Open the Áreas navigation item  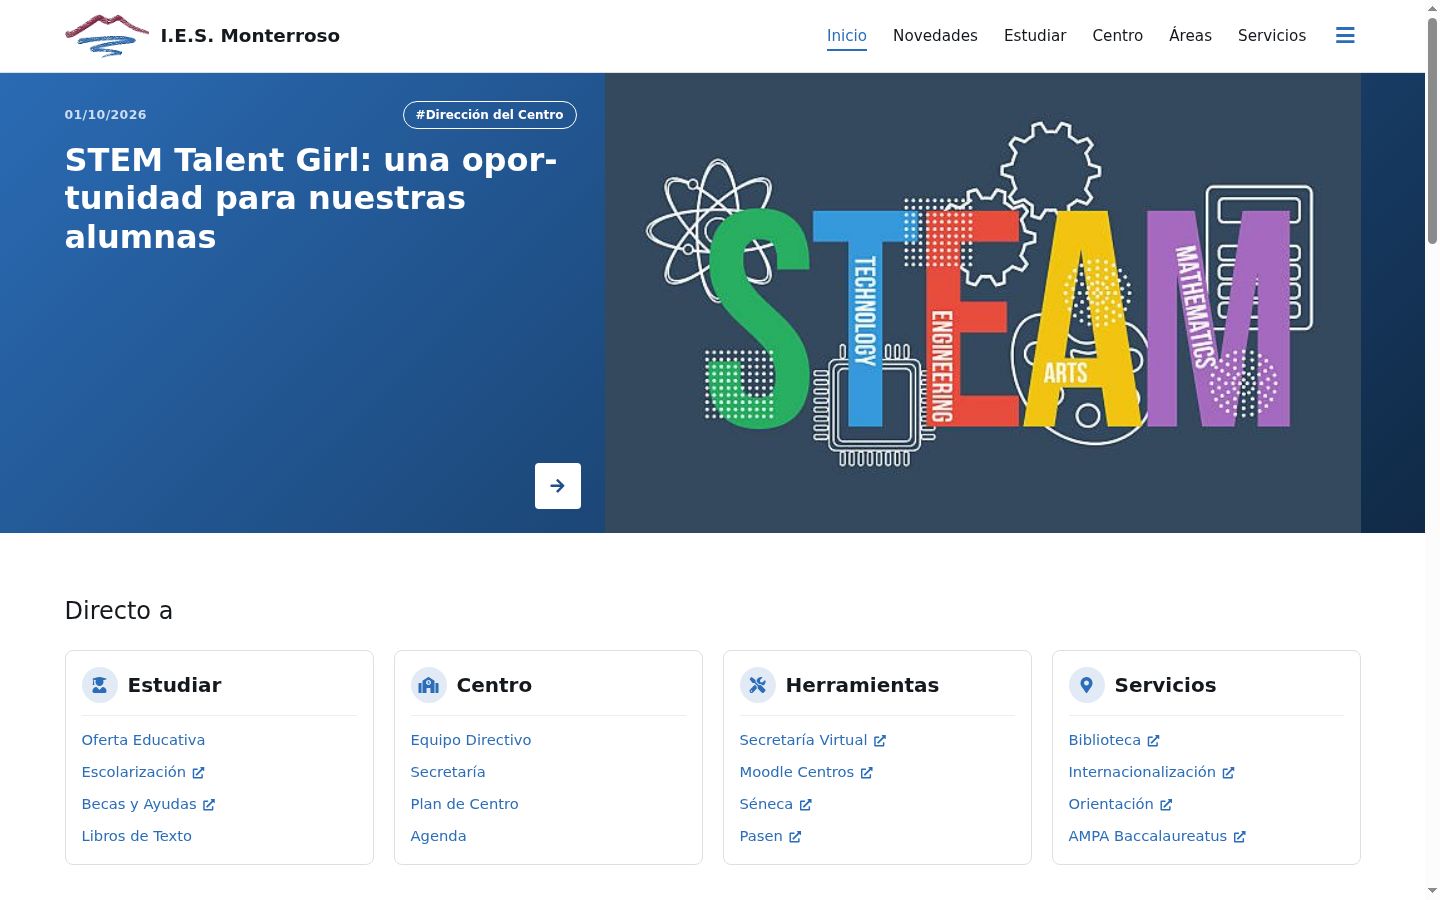click(x=1190, y=35)
